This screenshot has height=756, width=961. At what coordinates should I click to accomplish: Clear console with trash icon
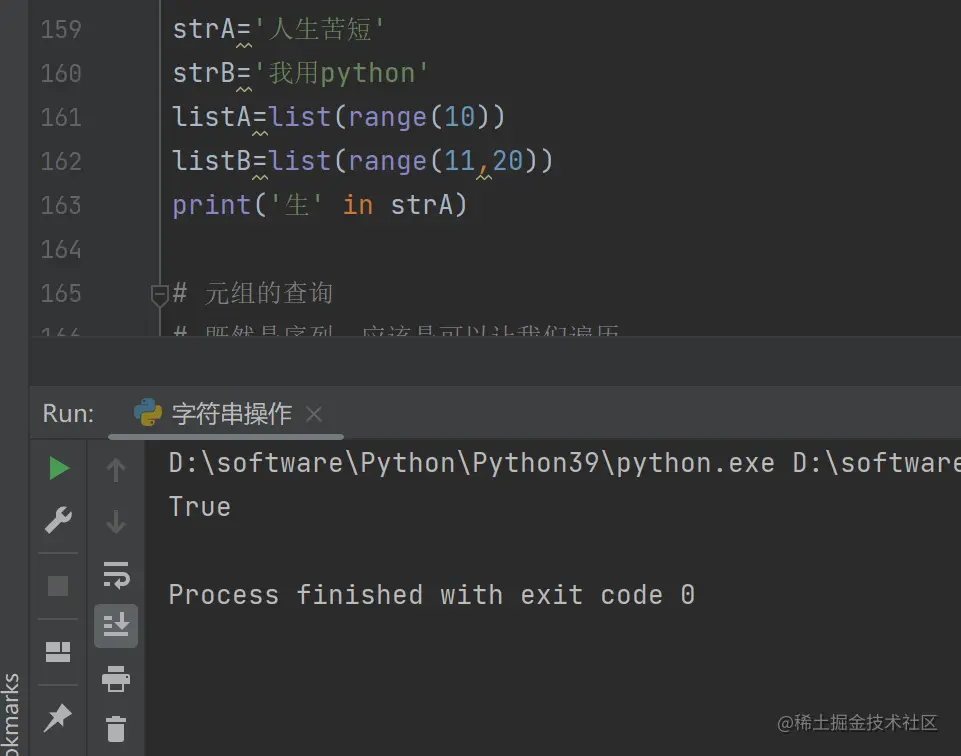click(x=116, y=728)
